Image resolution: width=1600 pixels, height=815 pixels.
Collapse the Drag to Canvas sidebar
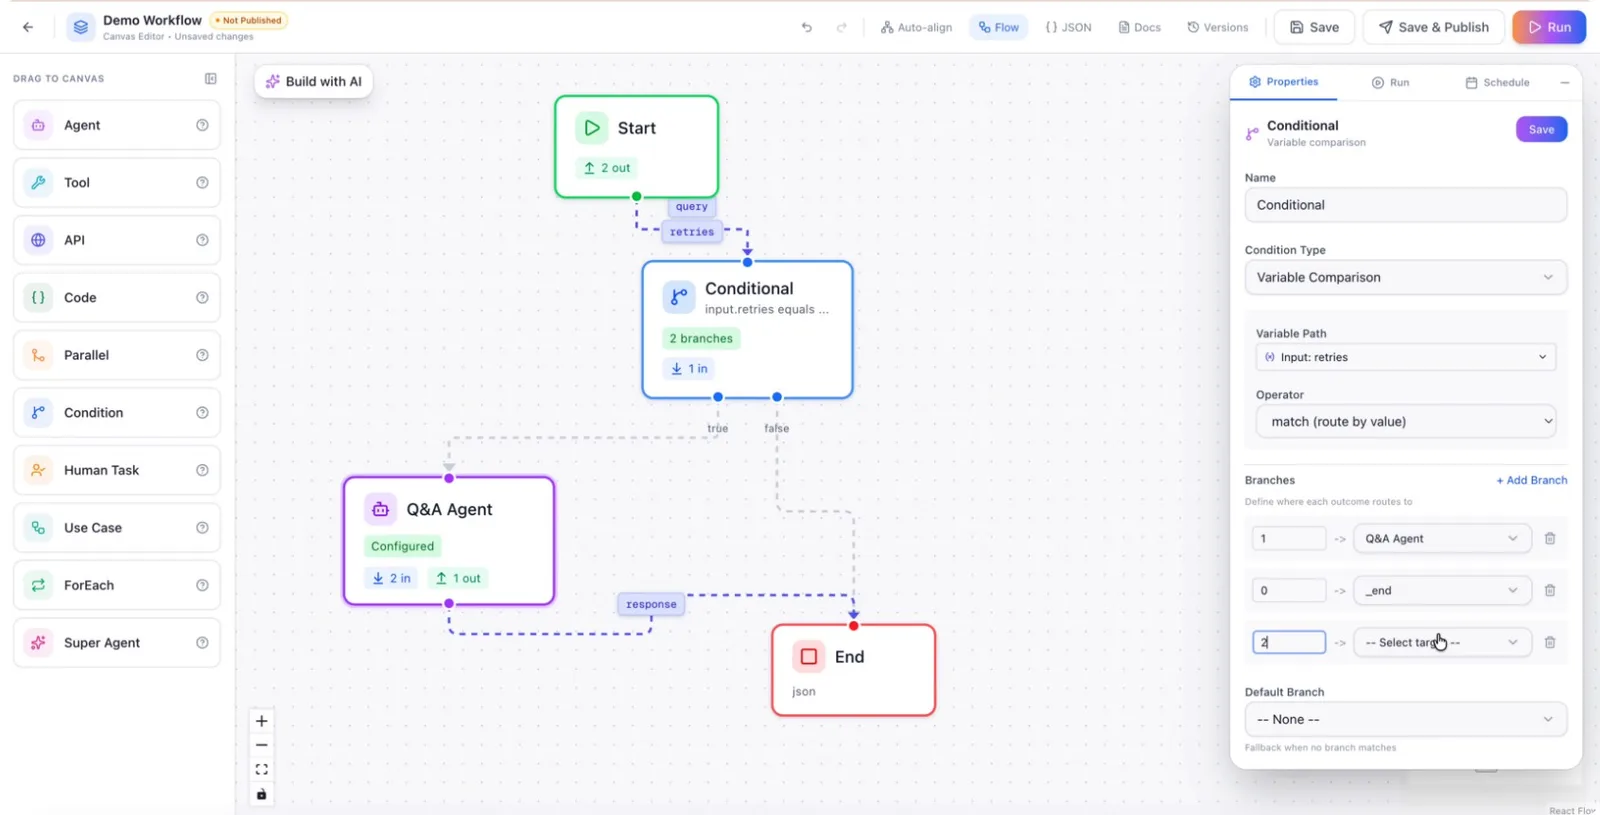211,78
